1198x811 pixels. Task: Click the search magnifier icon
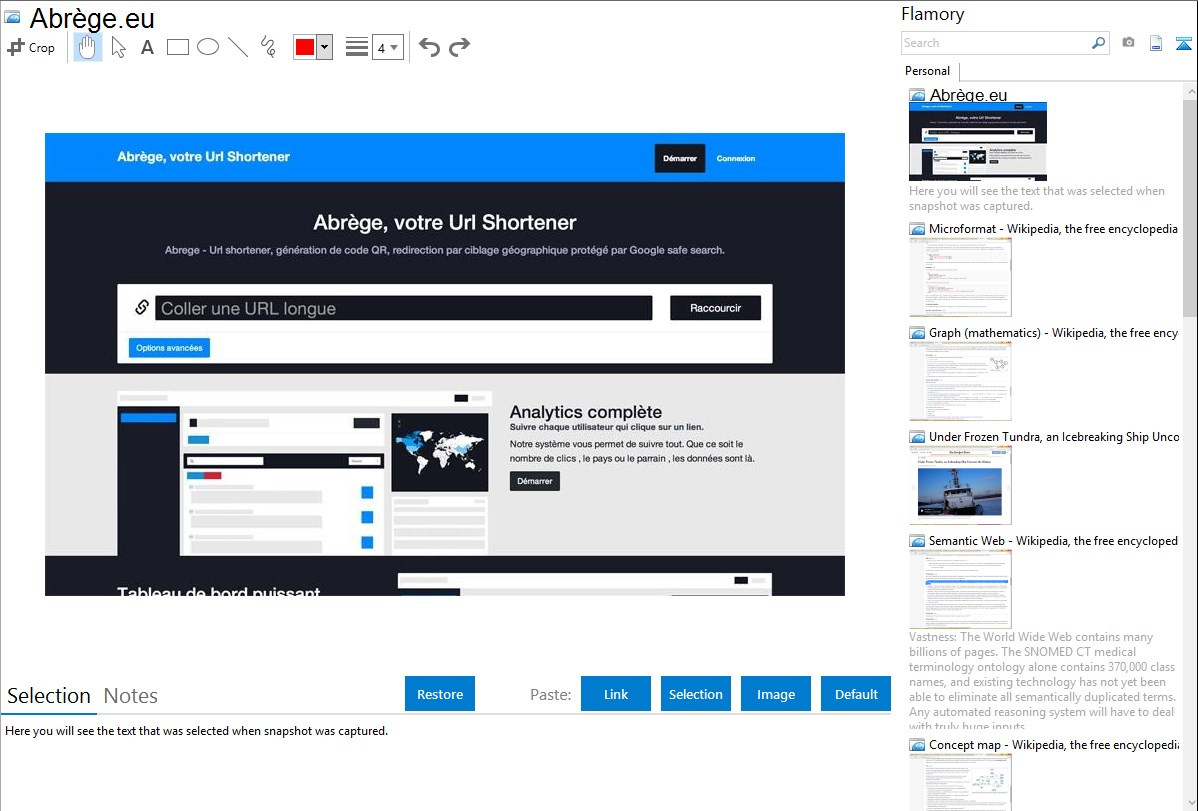pyautogui.click(x=1099, y=43)
